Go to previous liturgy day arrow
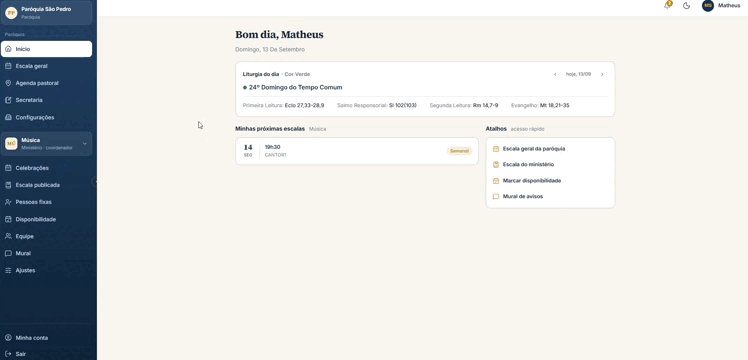Viewport: 748px width, 360px height. [555, 74]
